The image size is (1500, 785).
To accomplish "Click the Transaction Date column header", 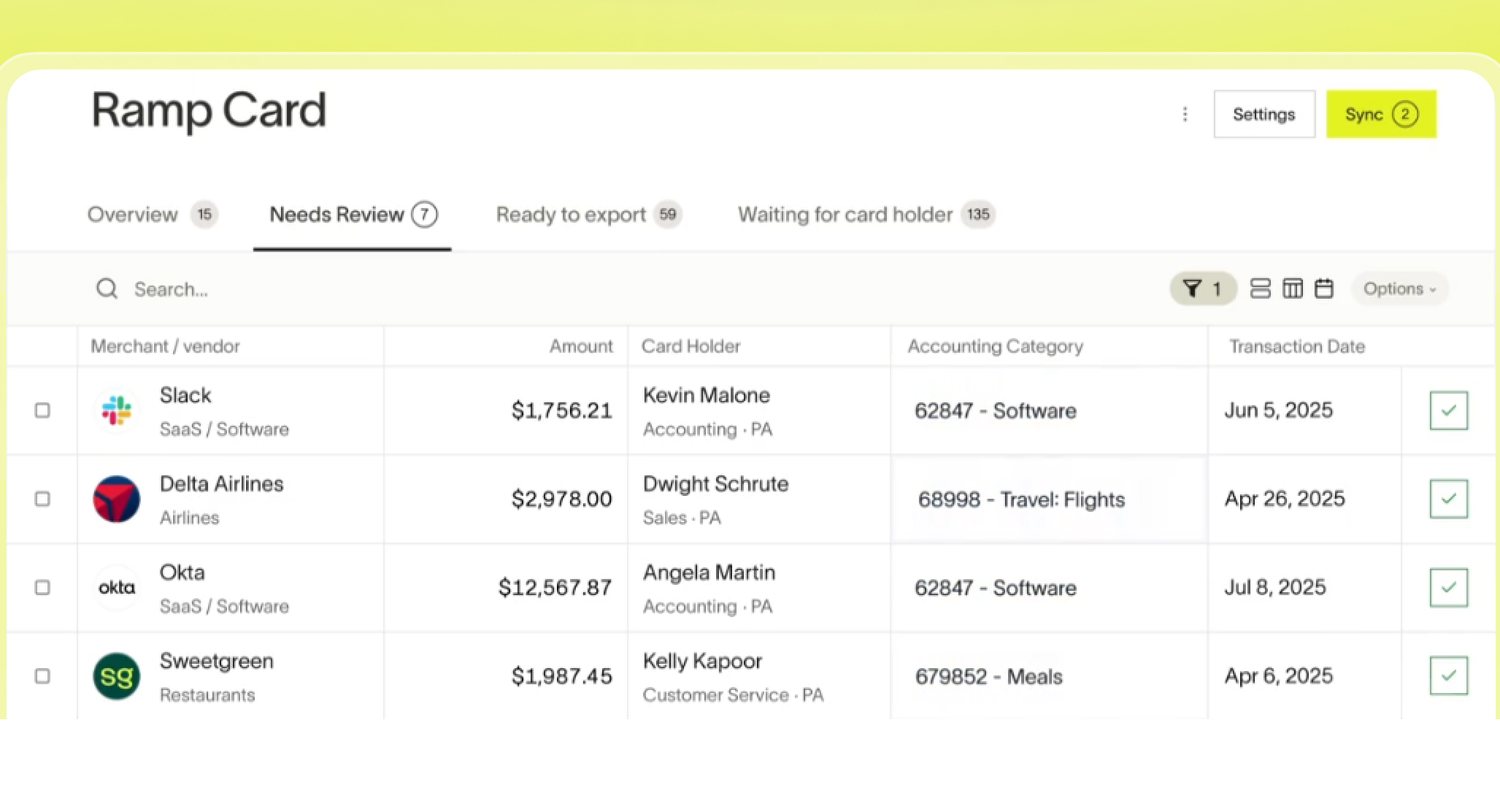I will point(1297,346).
